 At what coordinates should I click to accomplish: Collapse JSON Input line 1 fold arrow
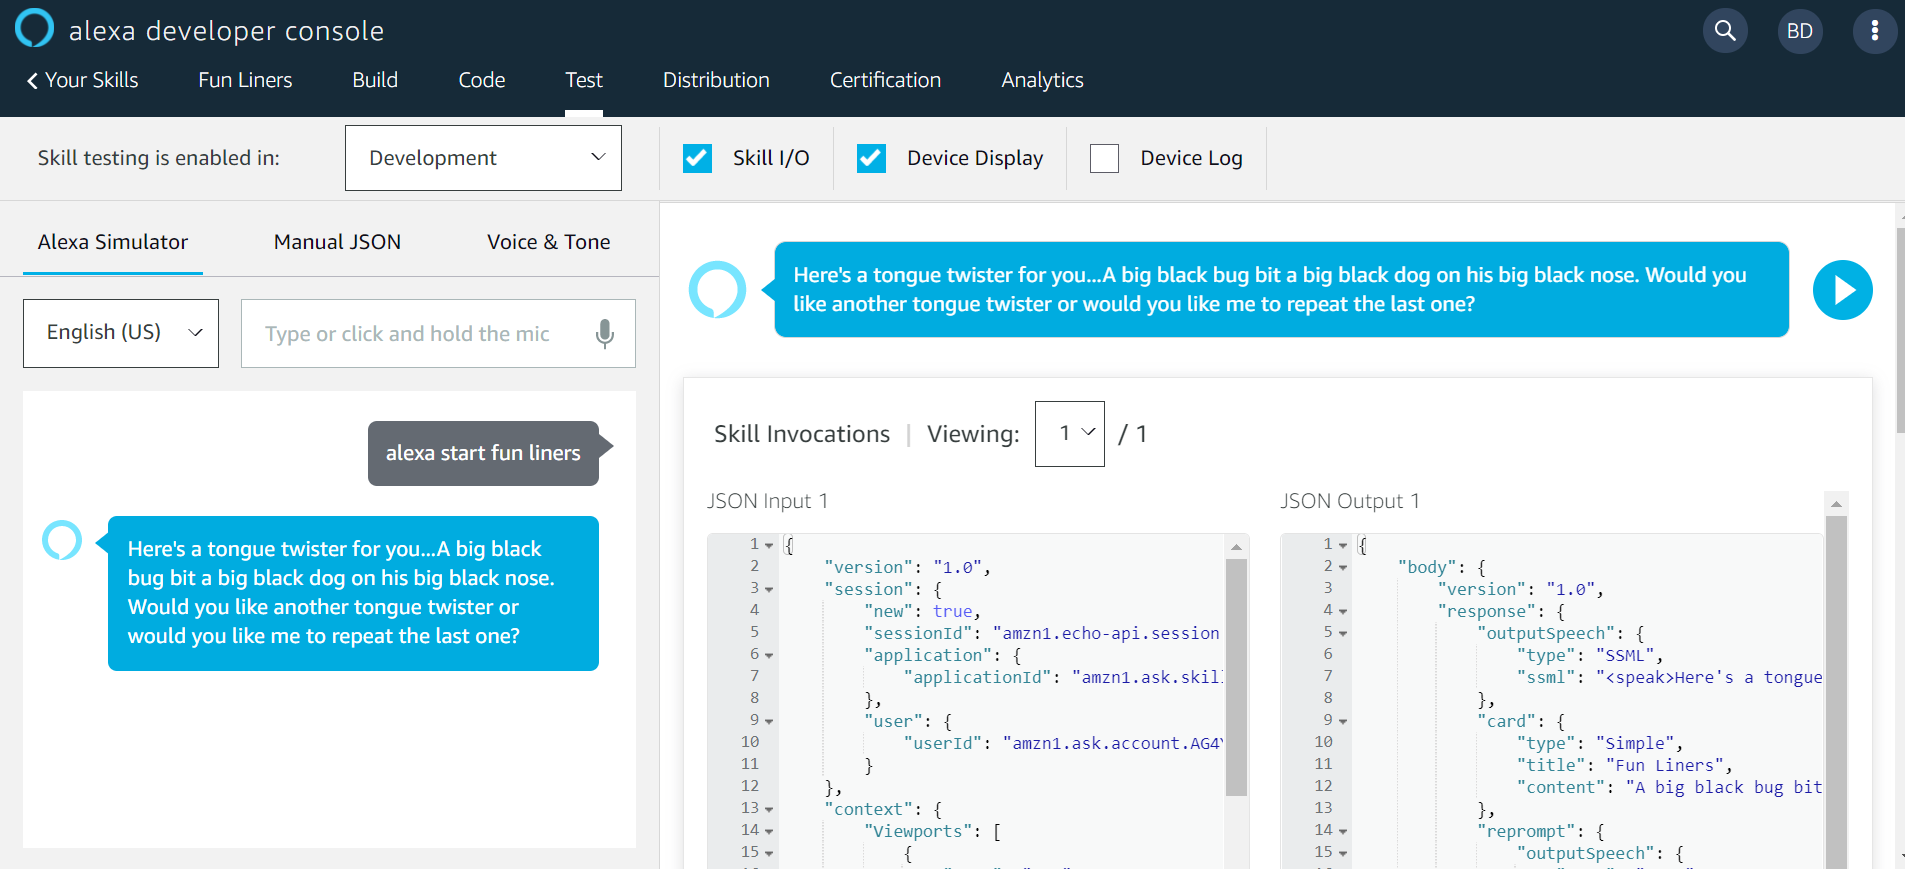769,546
